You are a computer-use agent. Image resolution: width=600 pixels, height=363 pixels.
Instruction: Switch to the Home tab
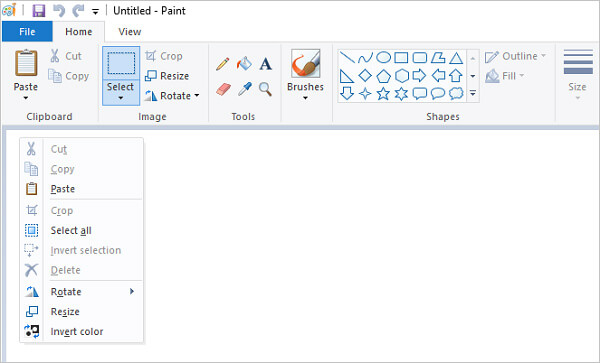[x=78, y=31]
